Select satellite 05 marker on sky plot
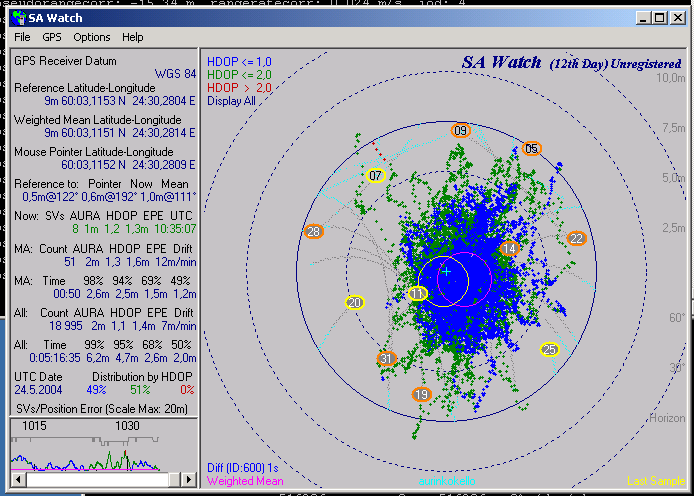The width and height of the screenshot is (694, 496). pos(532,148)
